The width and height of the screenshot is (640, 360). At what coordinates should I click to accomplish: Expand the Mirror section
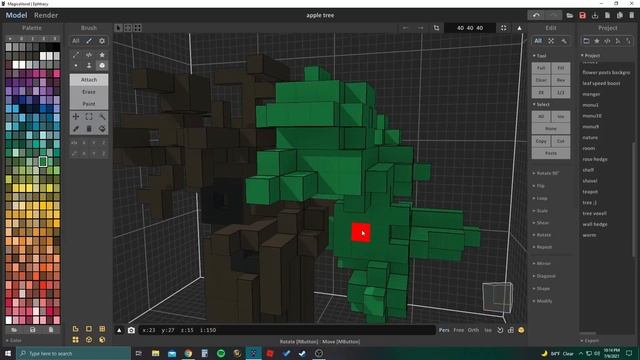tap(542, 264)
